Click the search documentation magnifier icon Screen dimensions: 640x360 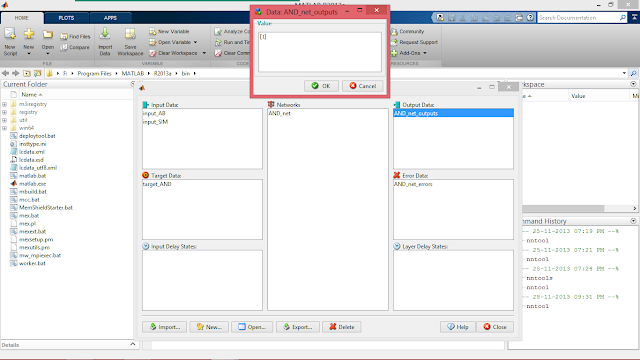(x=622, y=18)
